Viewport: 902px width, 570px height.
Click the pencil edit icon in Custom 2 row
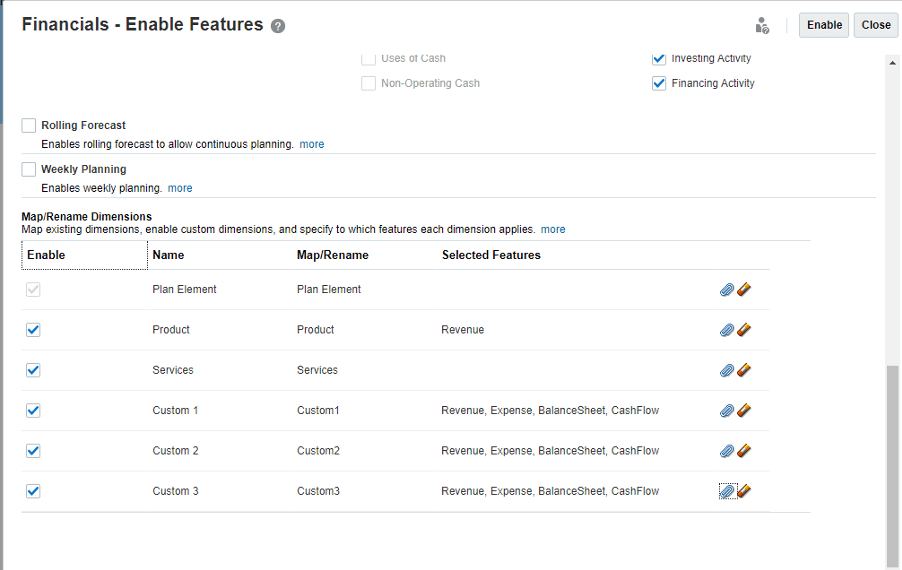click(x=744, y=450)
